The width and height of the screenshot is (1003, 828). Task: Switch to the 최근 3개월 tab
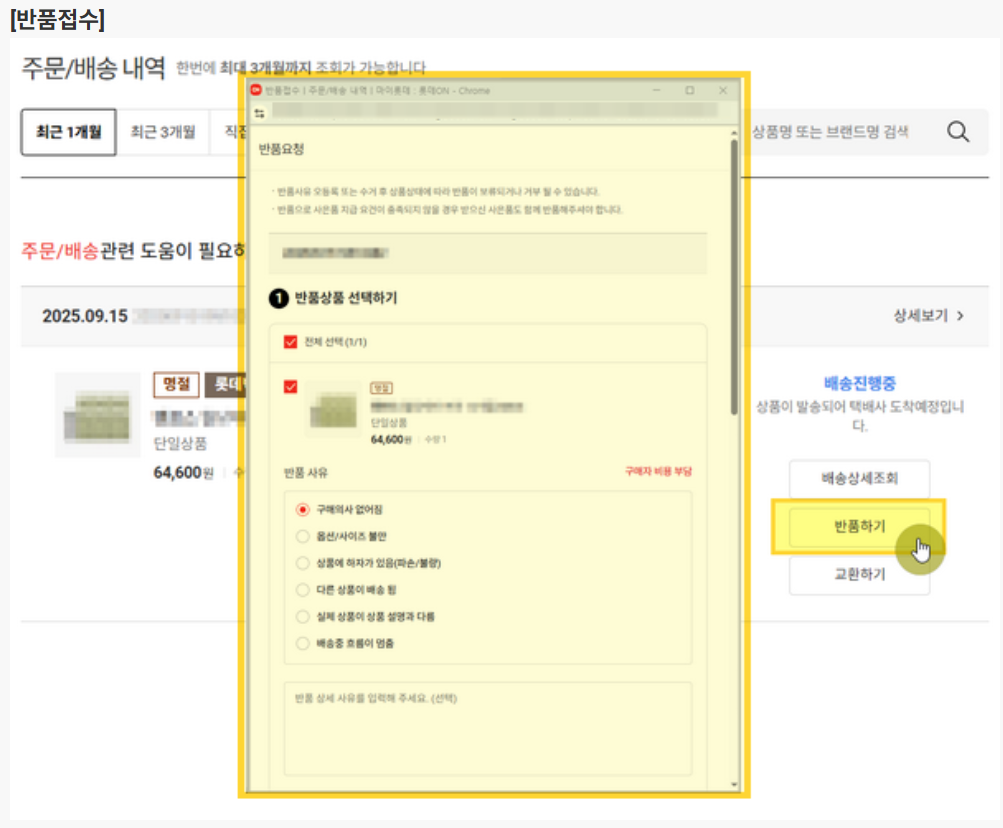point(162,132)
